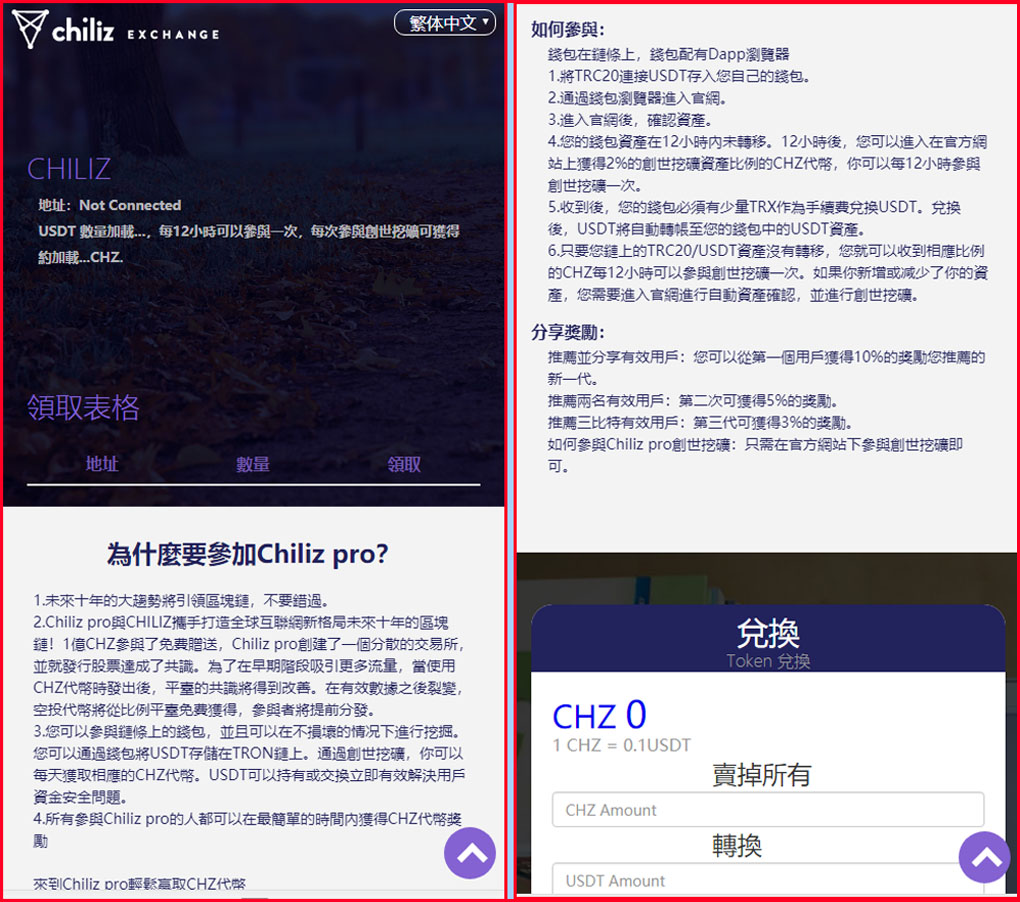This screenshot has height=902, width=1020.
Task: Click the 領取表格 heading
Action: [83, 408]
